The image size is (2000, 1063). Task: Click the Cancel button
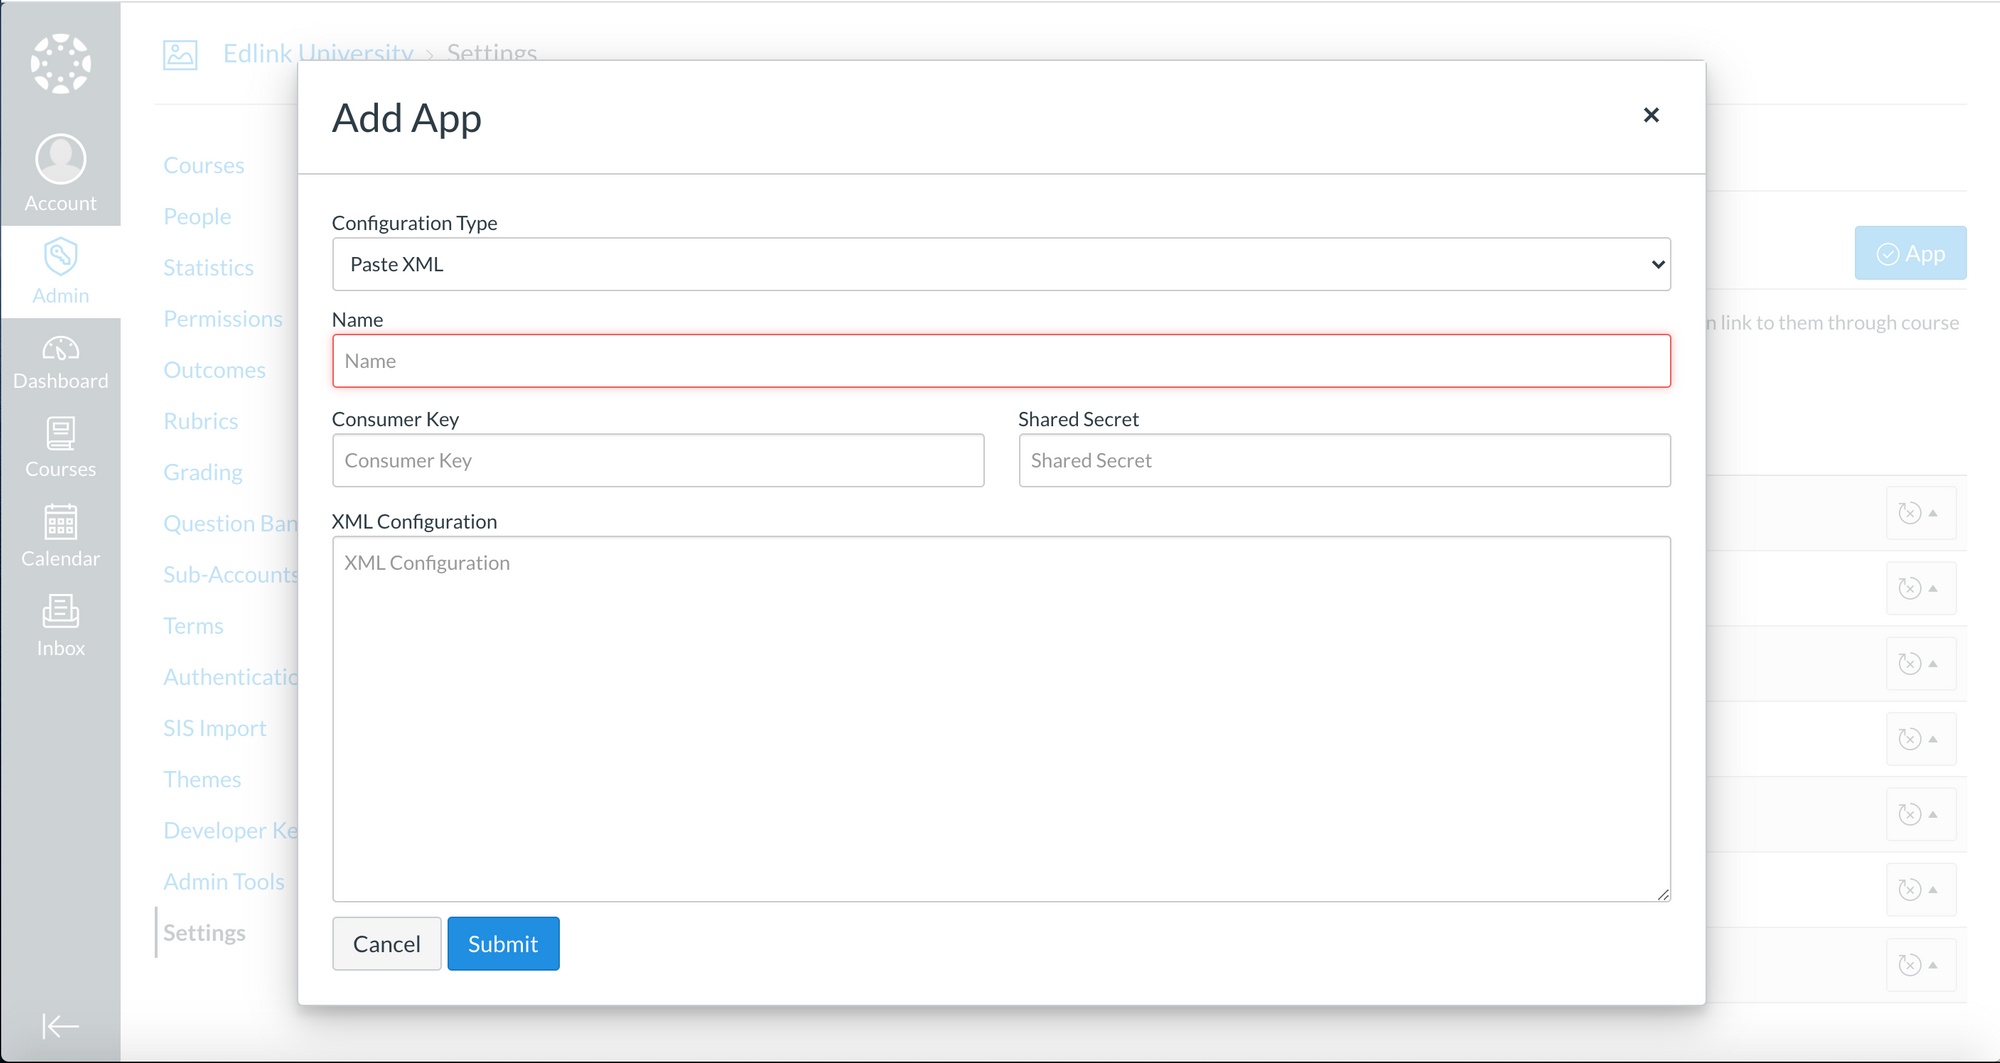click(386, 943)
